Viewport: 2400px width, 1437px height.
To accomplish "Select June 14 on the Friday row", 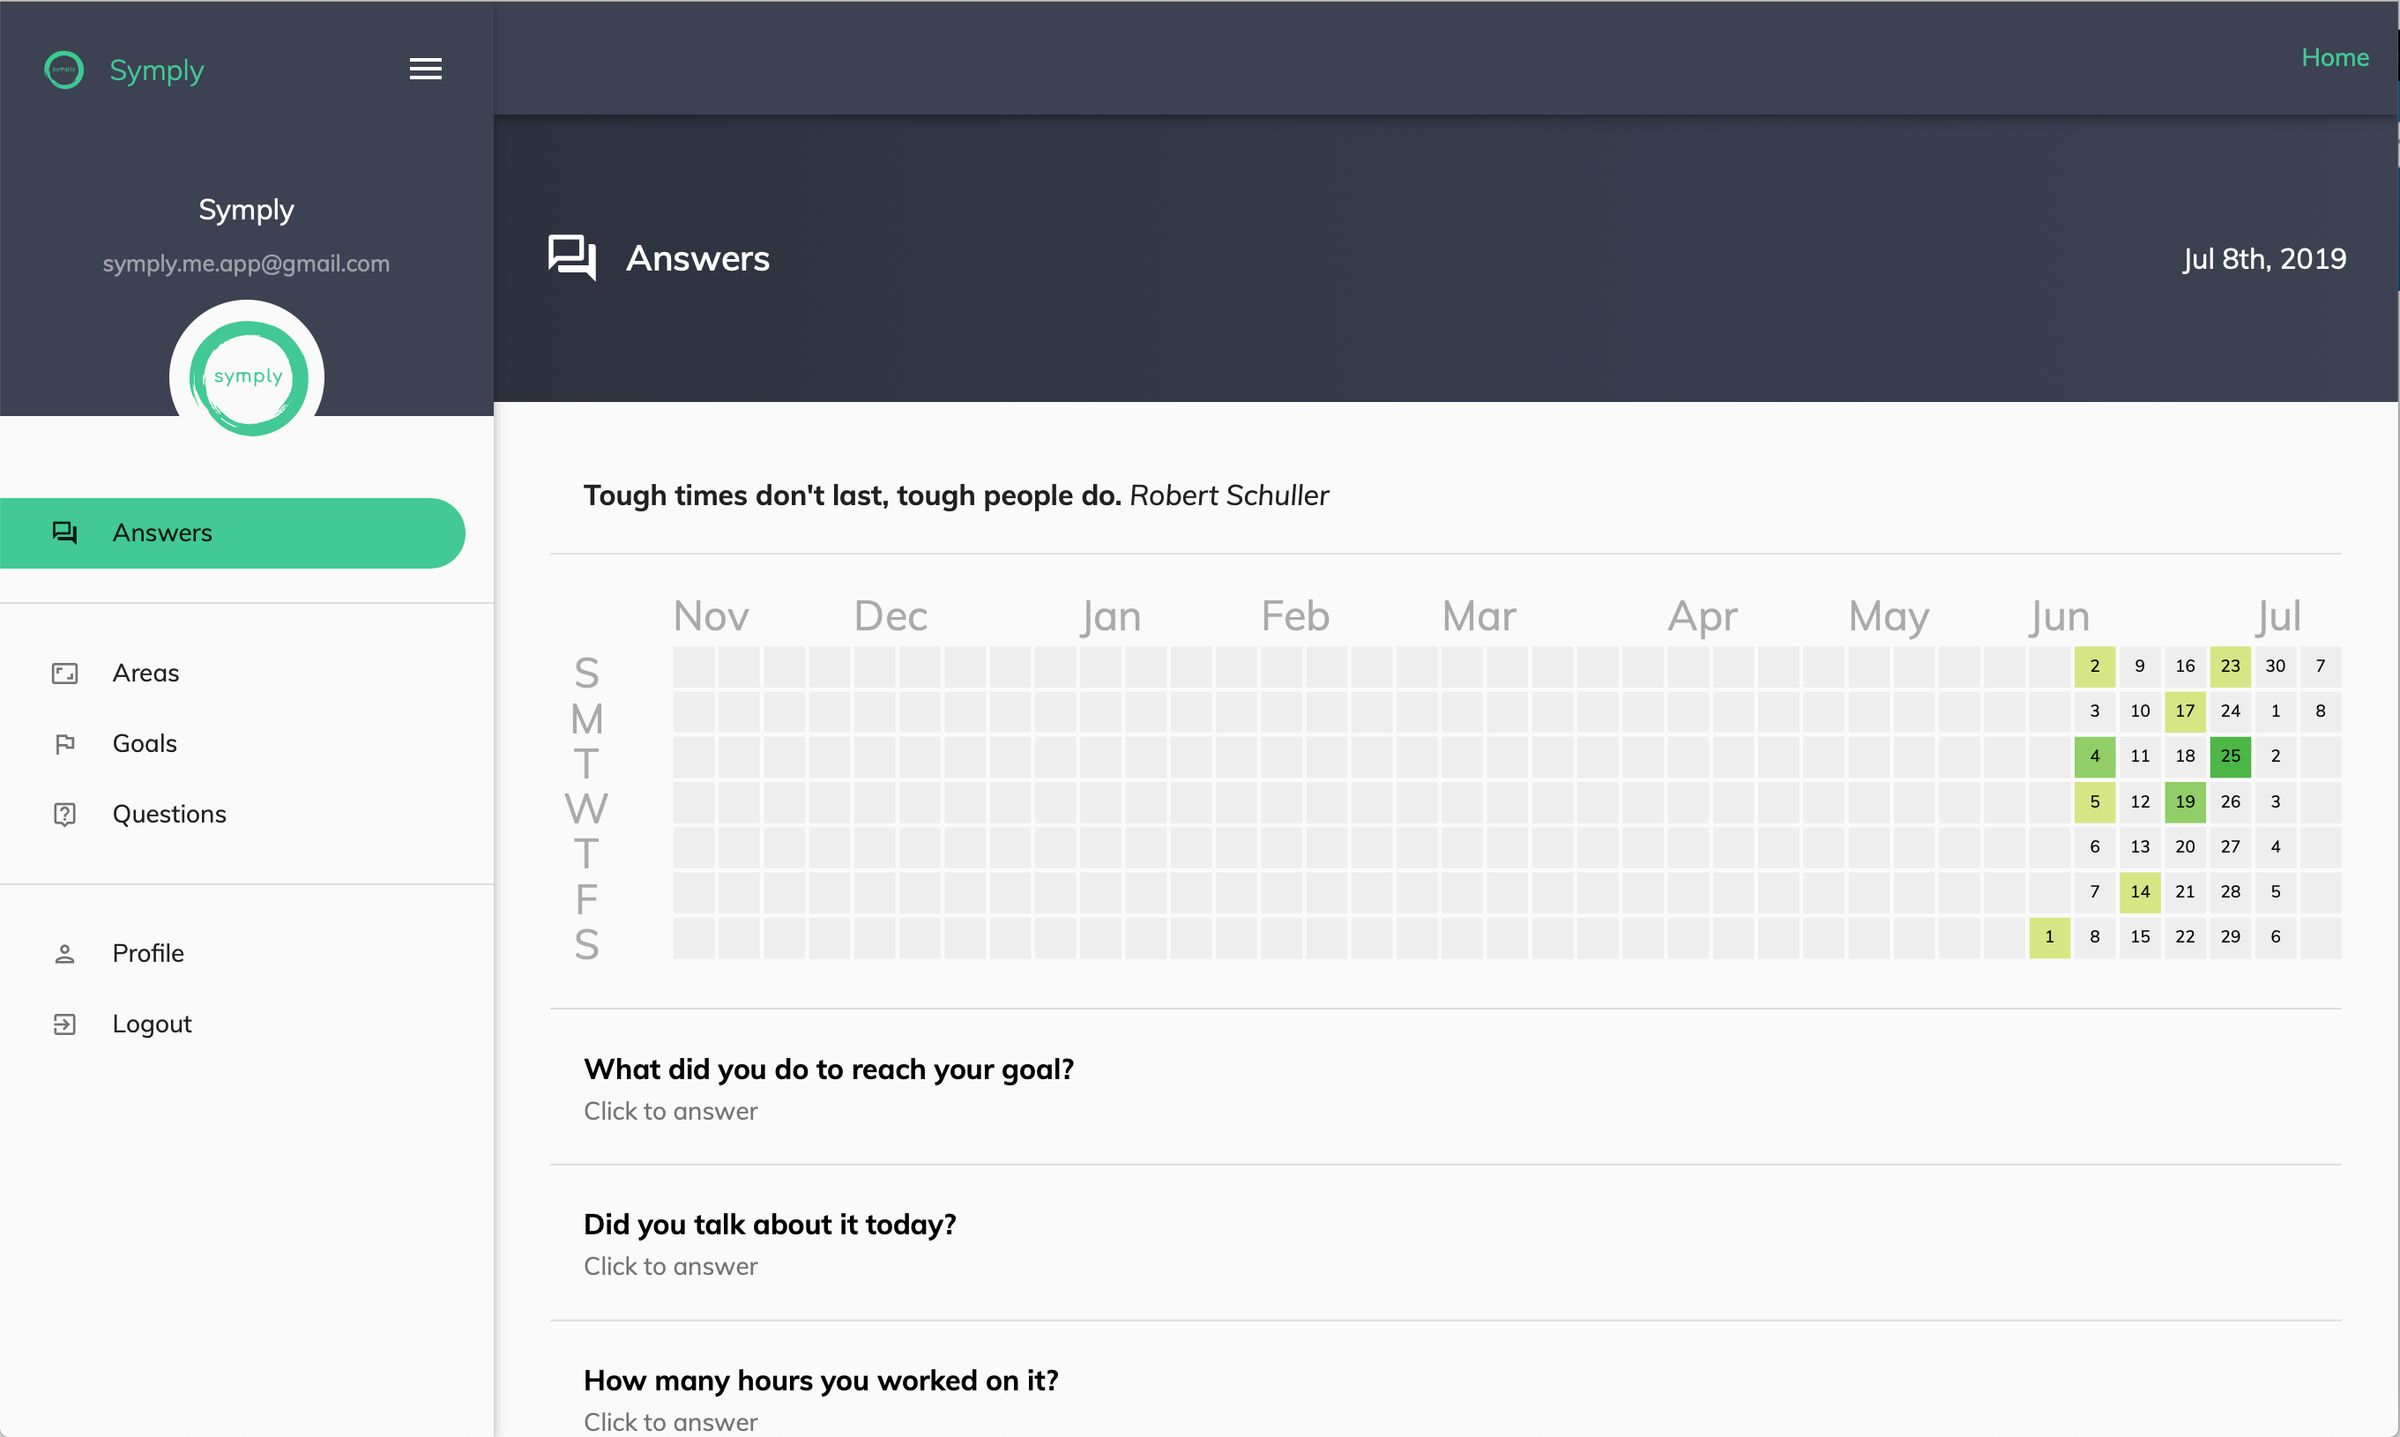I will pos(2139,891).
